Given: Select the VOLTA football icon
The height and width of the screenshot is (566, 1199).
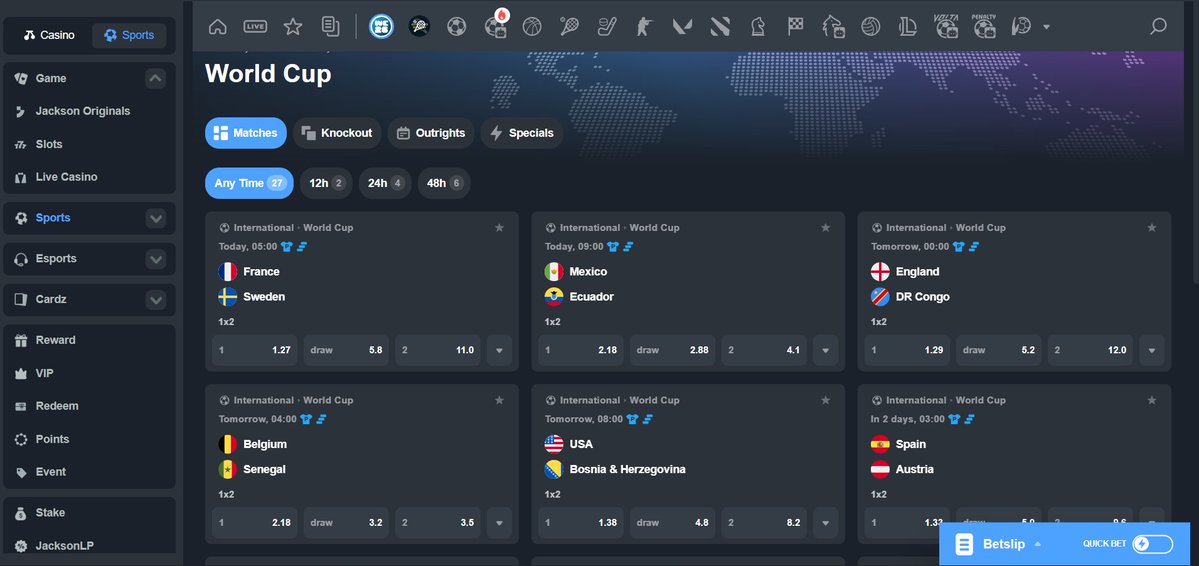Looking at the screenshot, I should [947, 26].
